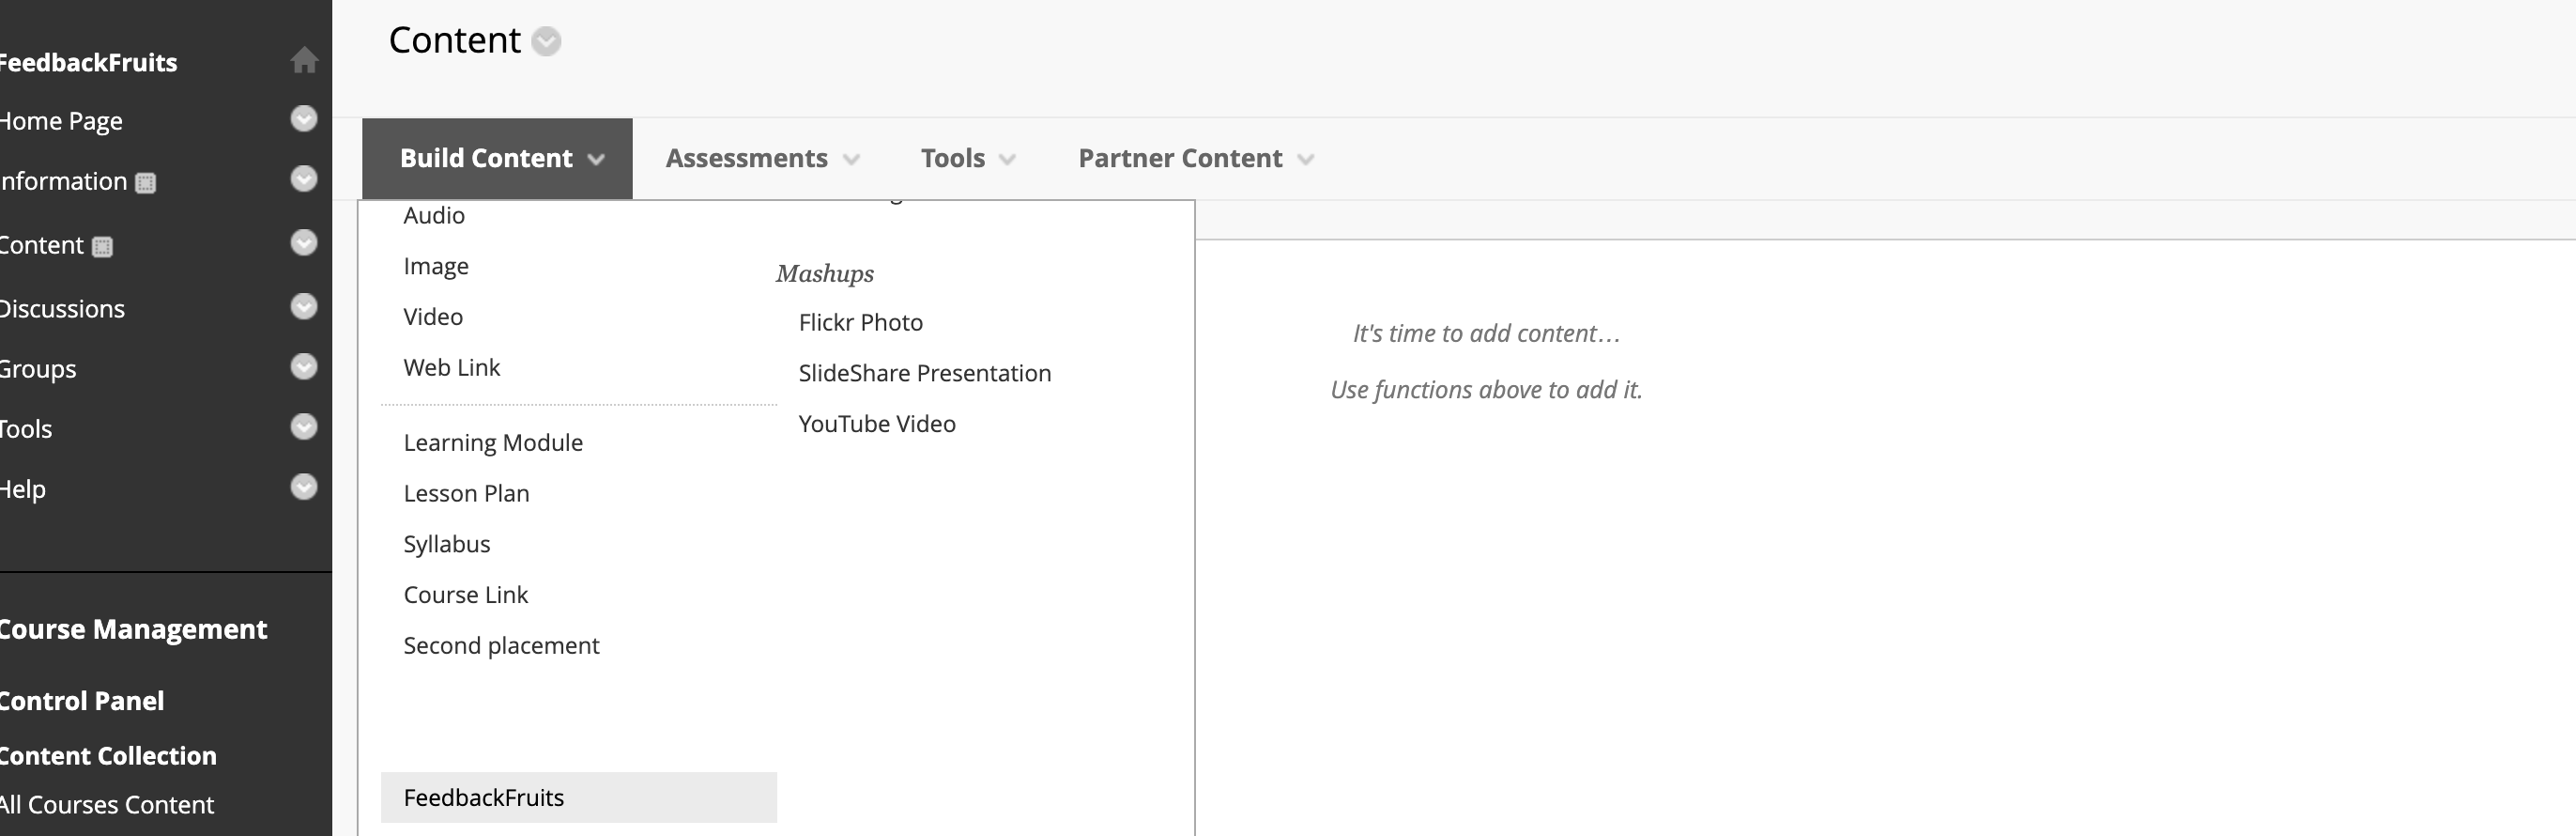This screenshot has width=2576, height=836.
Task: Choose SlideShare Presentation under Mashups
Action: tap(925, 374)
